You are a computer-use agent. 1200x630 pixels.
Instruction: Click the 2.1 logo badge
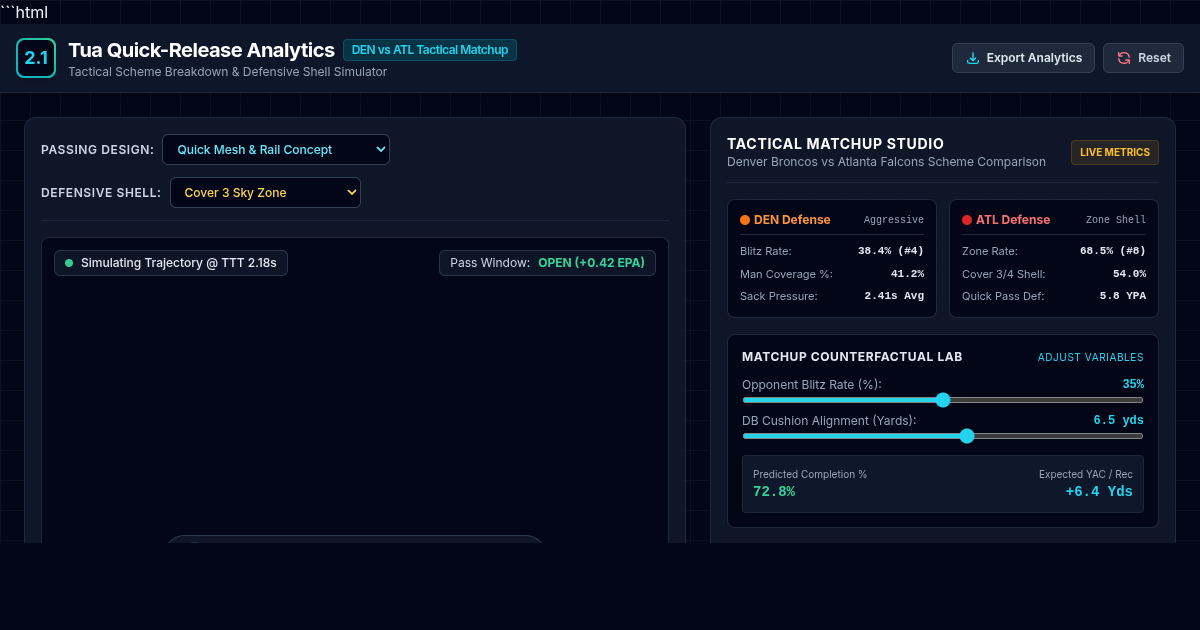pyautogui.click(x=36, y=58)
